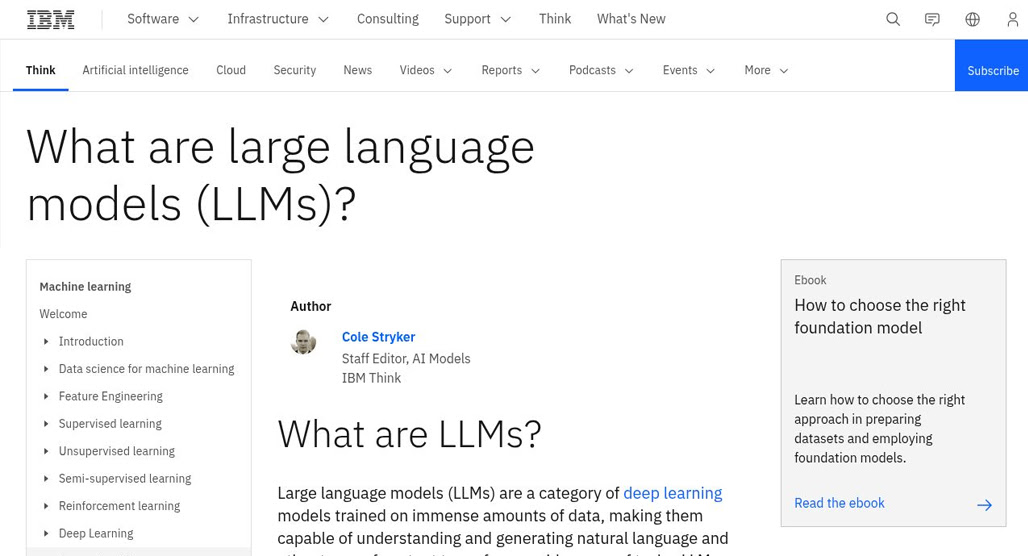The height and width of the screenshot is (556, 1028).
Task: Click 'IBM Think' under author name
Action: pyautogui.click(x=371, y=378)
